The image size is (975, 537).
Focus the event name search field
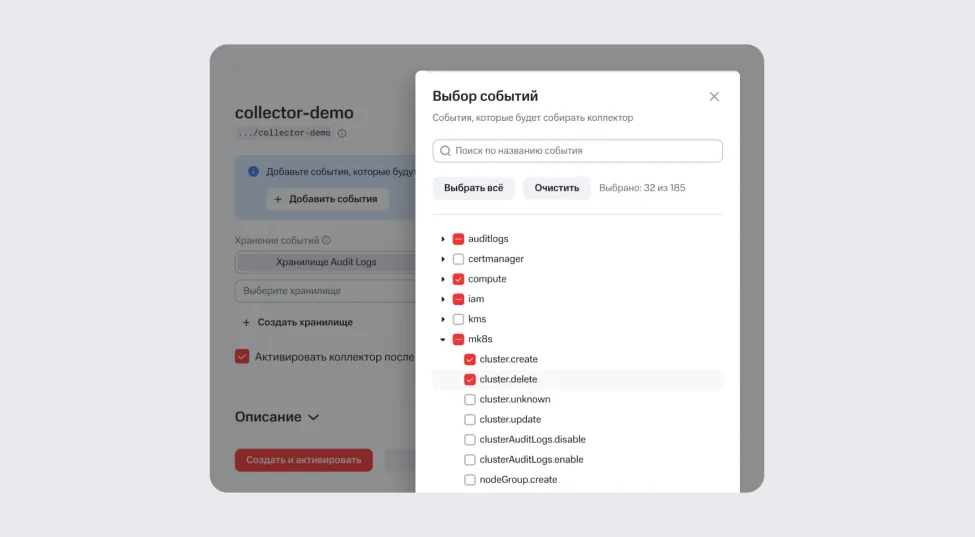pos(585,151)
